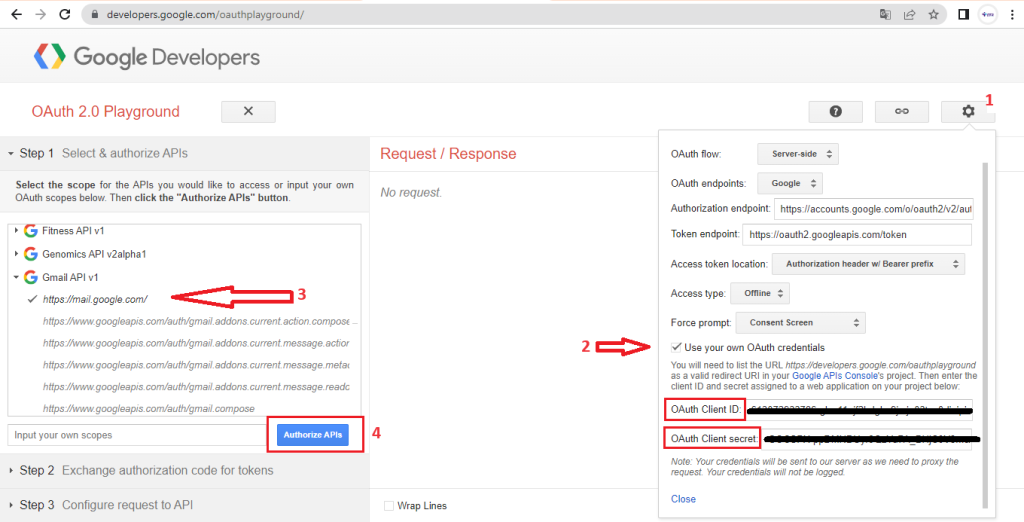Click the Authorization endpoint field
The width and height of the screenshot is (1024, 522).
coord(873,209)
